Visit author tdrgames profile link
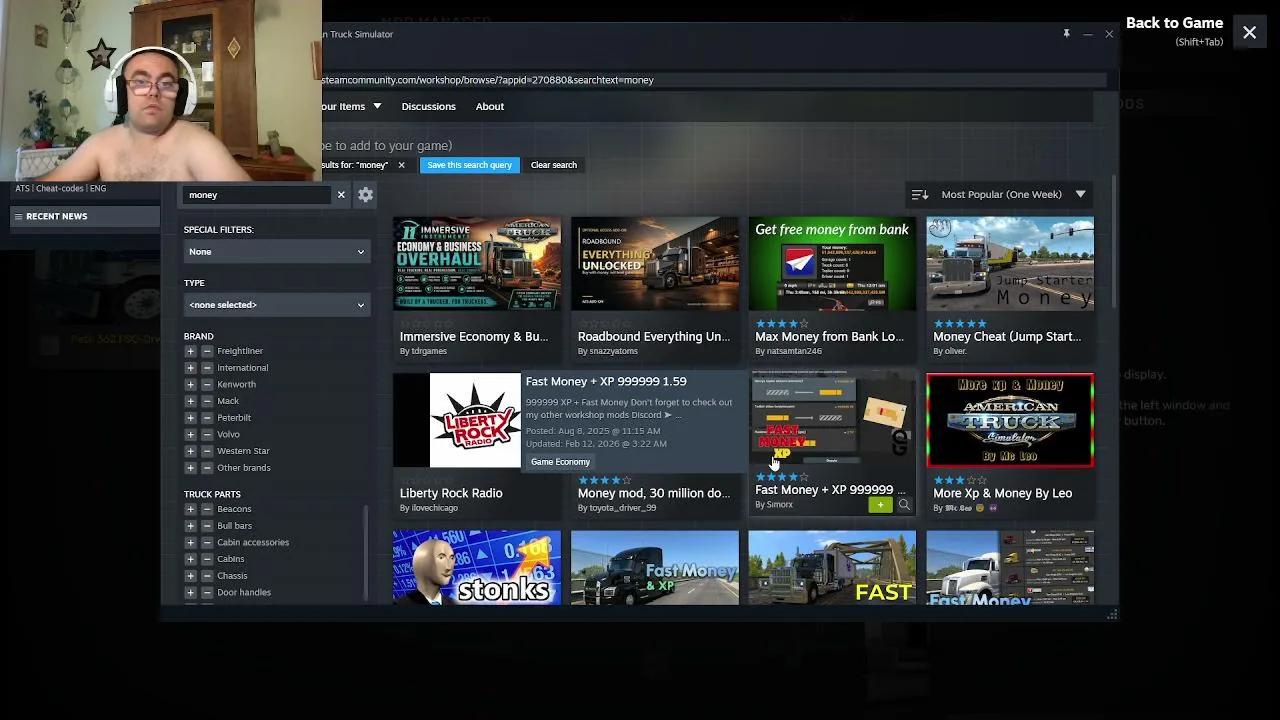The width and height of the screenshot is (1280, 720). (x=423, y=351)
